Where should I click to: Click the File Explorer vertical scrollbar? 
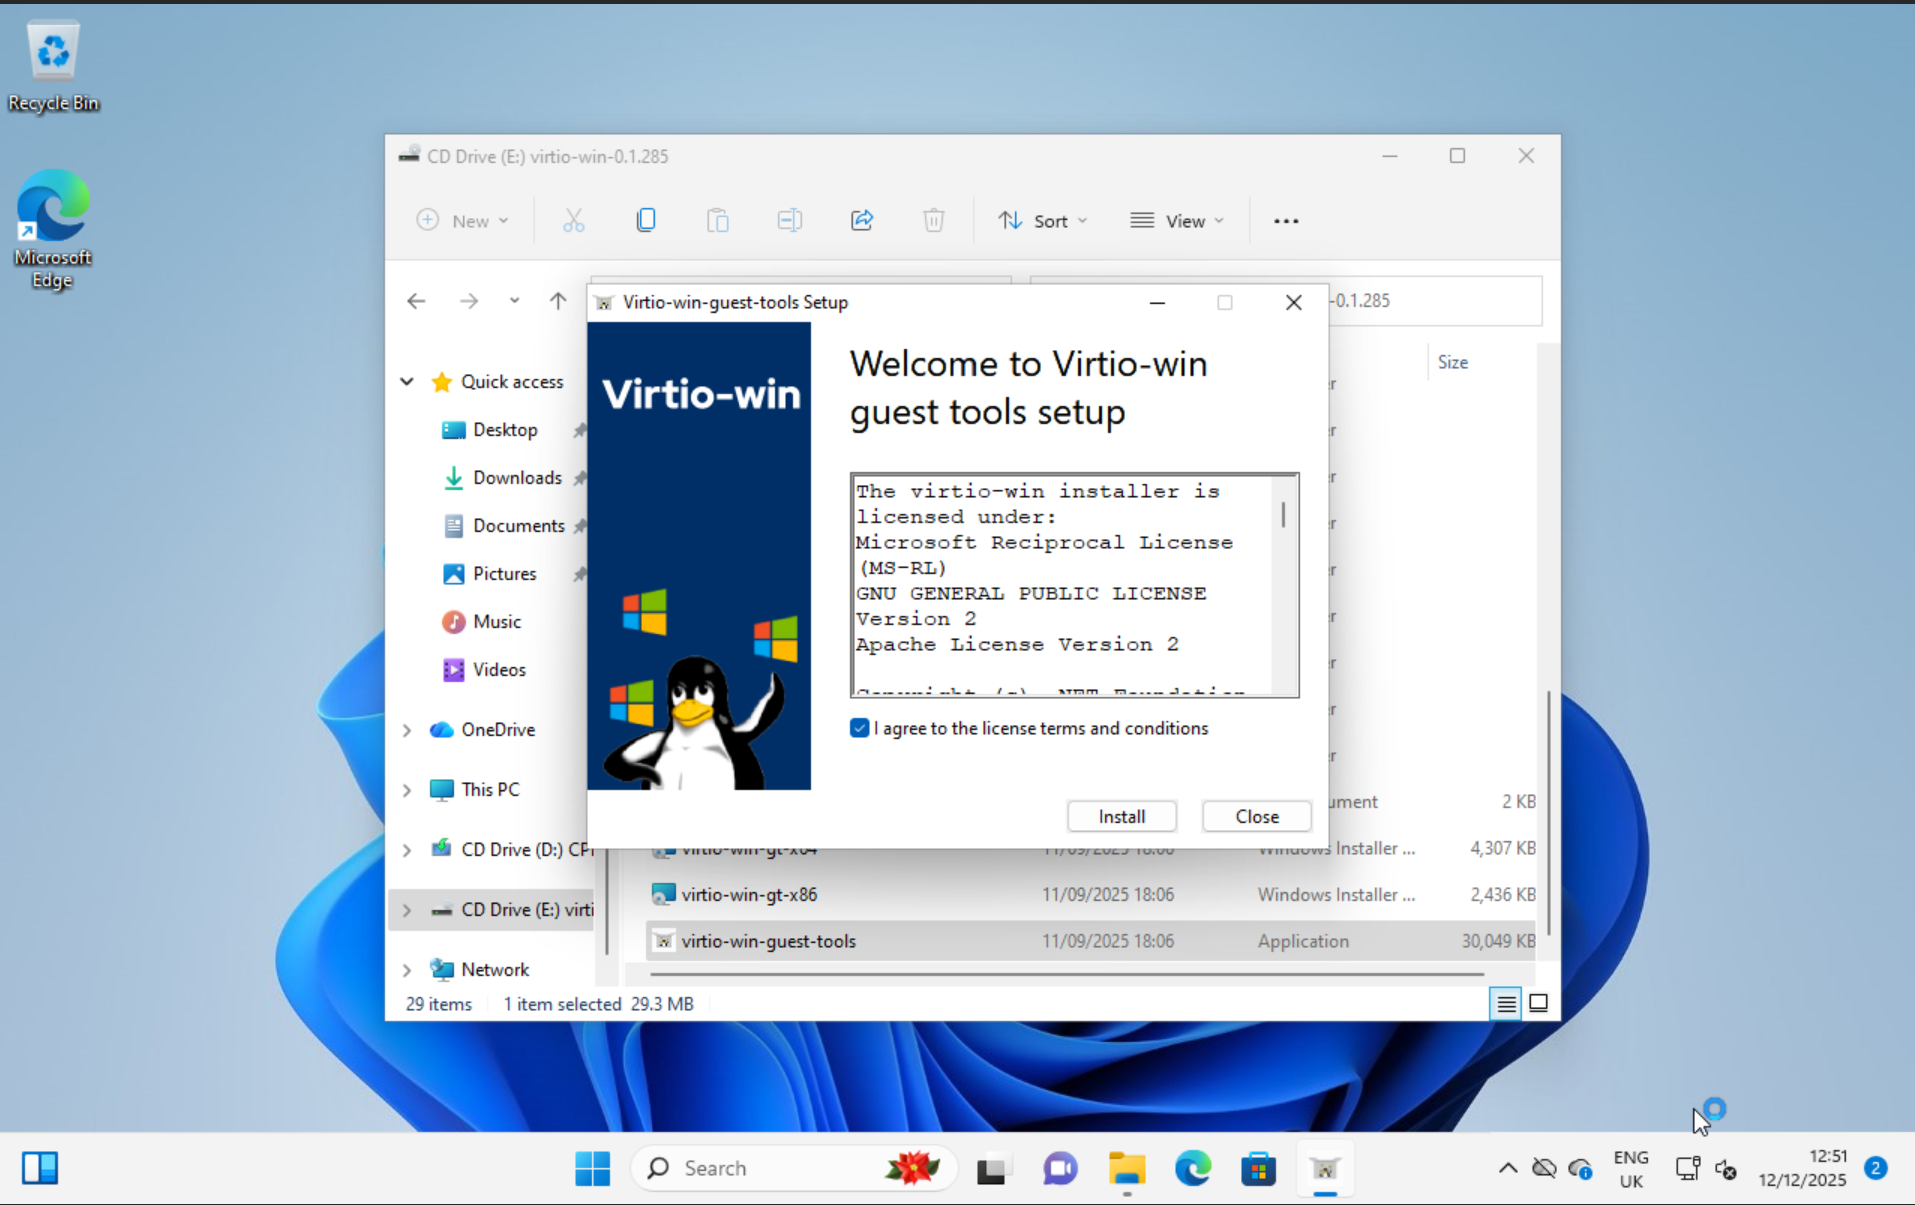1549,812
